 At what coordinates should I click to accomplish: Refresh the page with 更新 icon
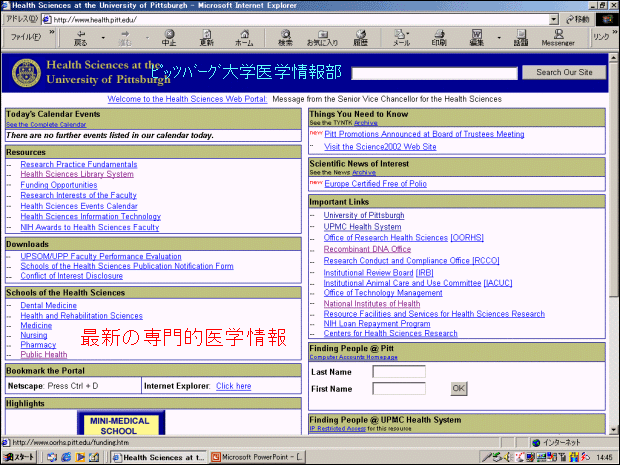pos(206,37)
